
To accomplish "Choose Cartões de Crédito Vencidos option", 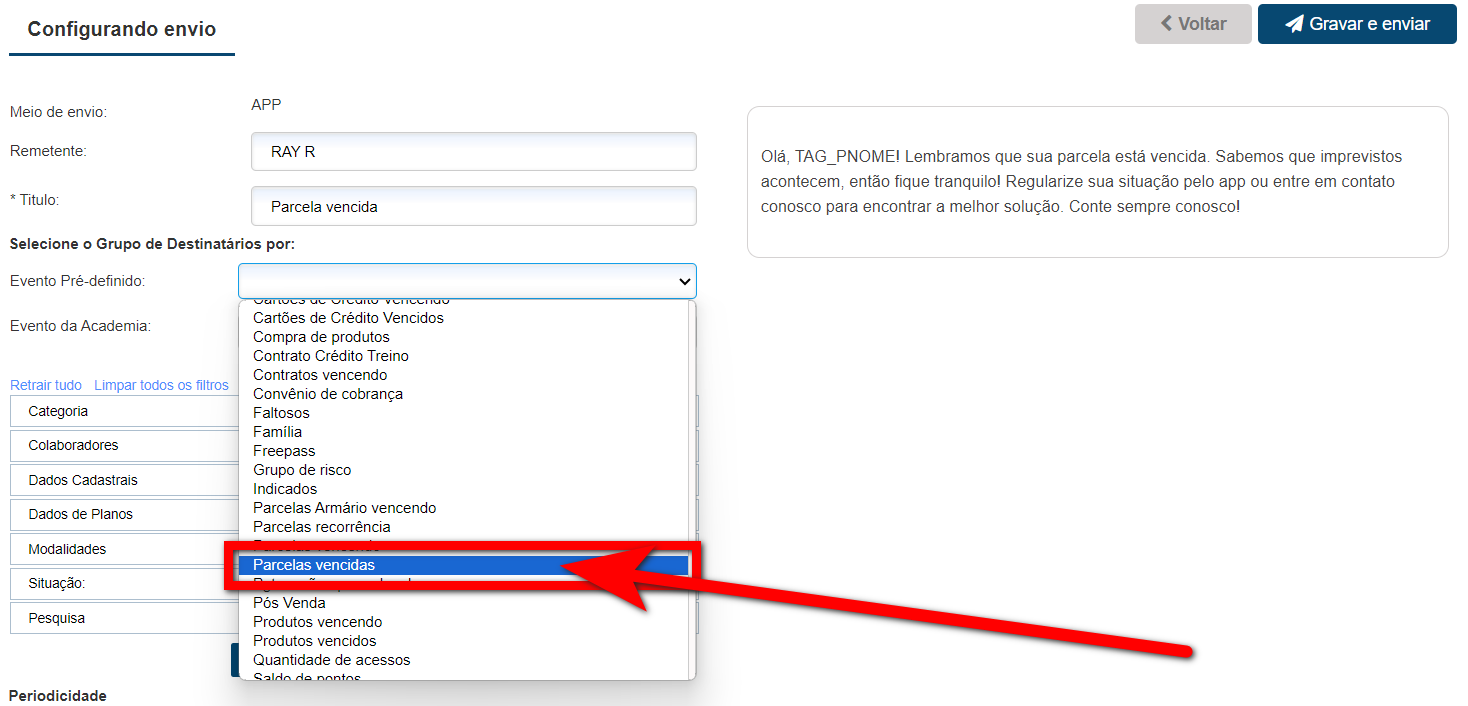I will (x=348, y=318).
